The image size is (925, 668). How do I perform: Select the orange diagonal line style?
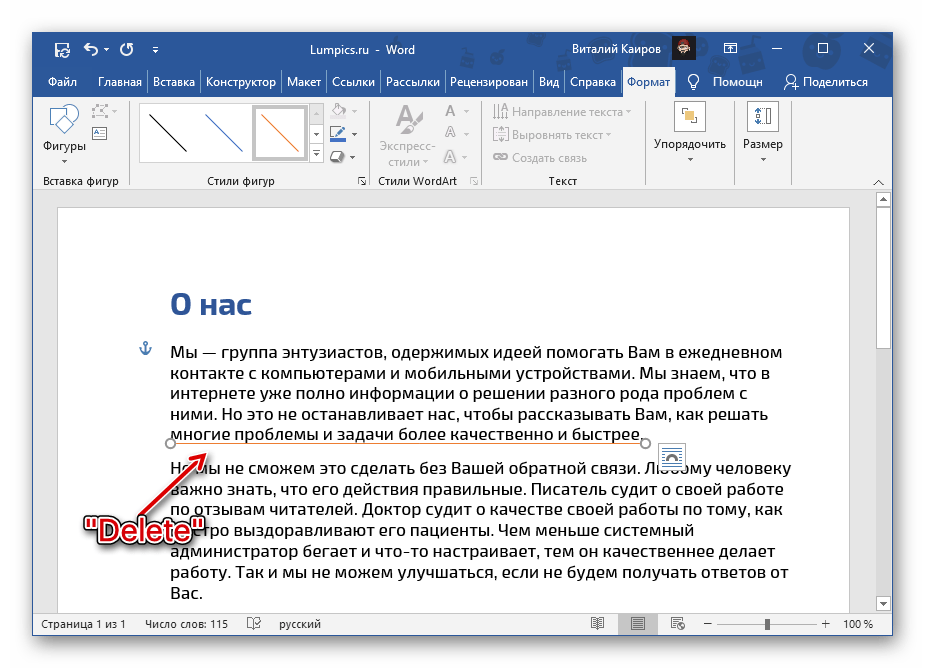coord(280,132)
